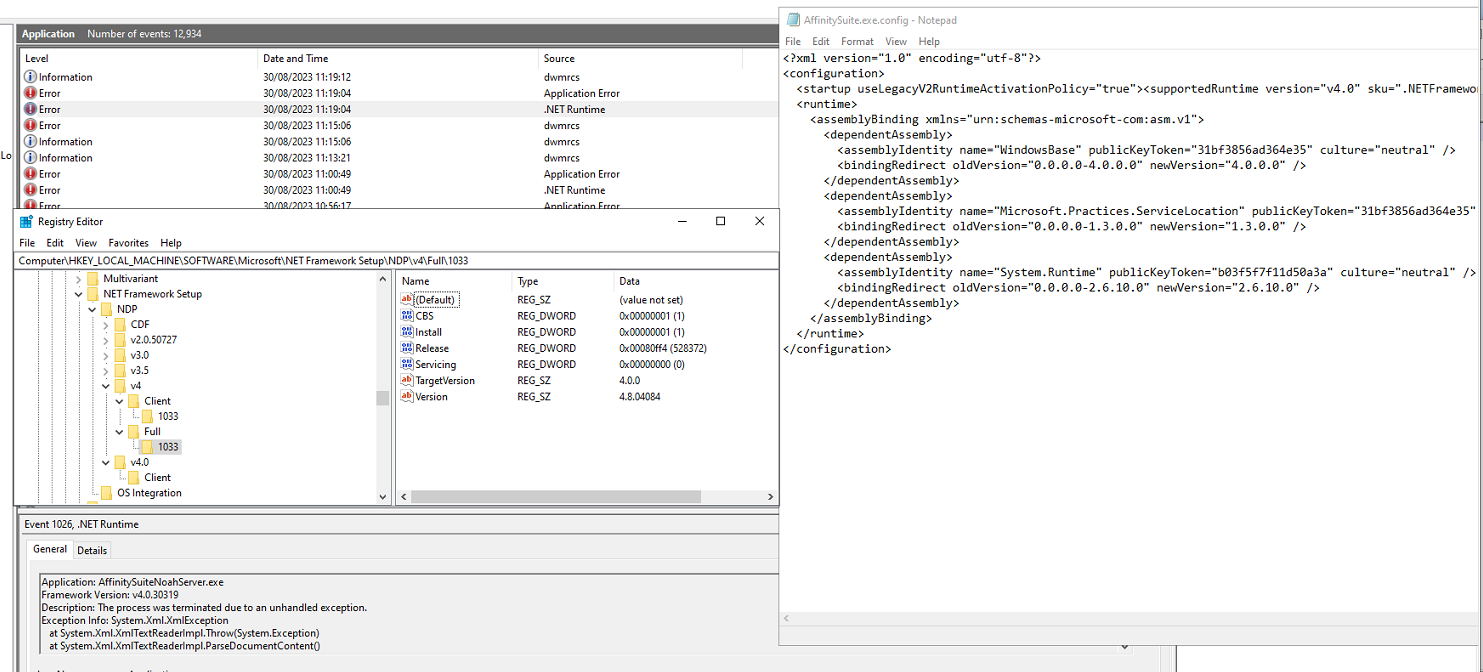Click the Information icon on the 11:19:12 dwmrcs event

tap(33, 76)
